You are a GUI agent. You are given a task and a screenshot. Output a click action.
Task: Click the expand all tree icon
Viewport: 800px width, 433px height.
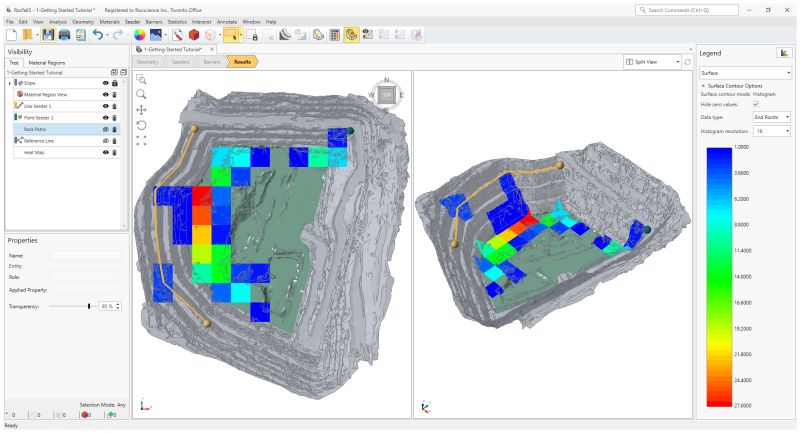coord(114,72)
